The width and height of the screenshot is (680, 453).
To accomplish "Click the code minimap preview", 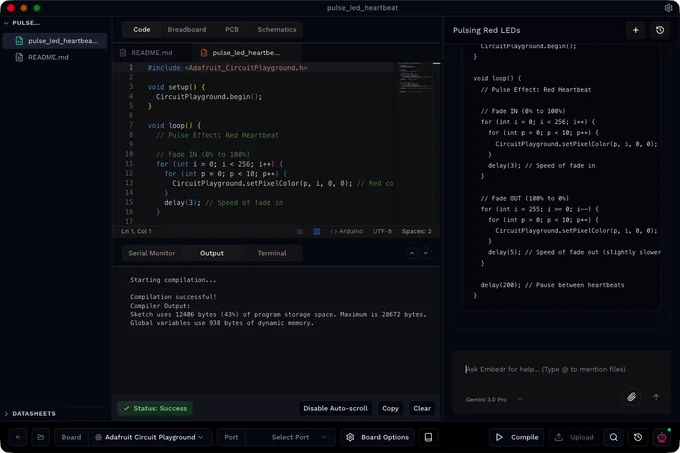I will point(415,78).
